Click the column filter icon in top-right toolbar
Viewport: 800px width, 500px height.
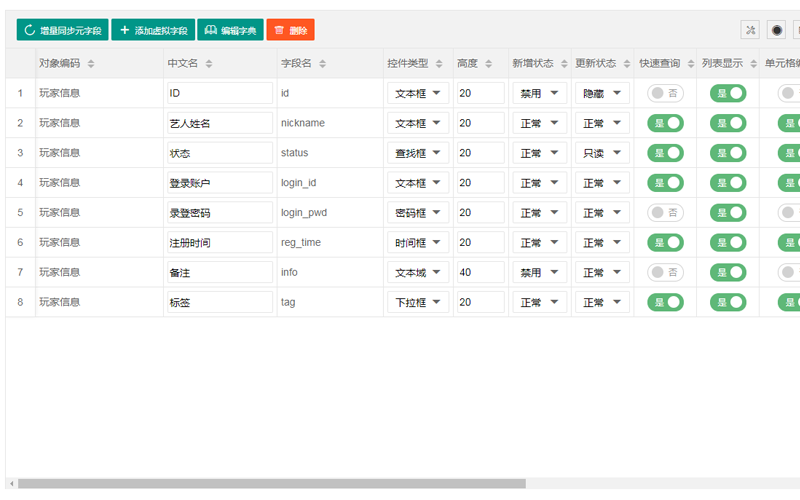[x=750, y=30]
